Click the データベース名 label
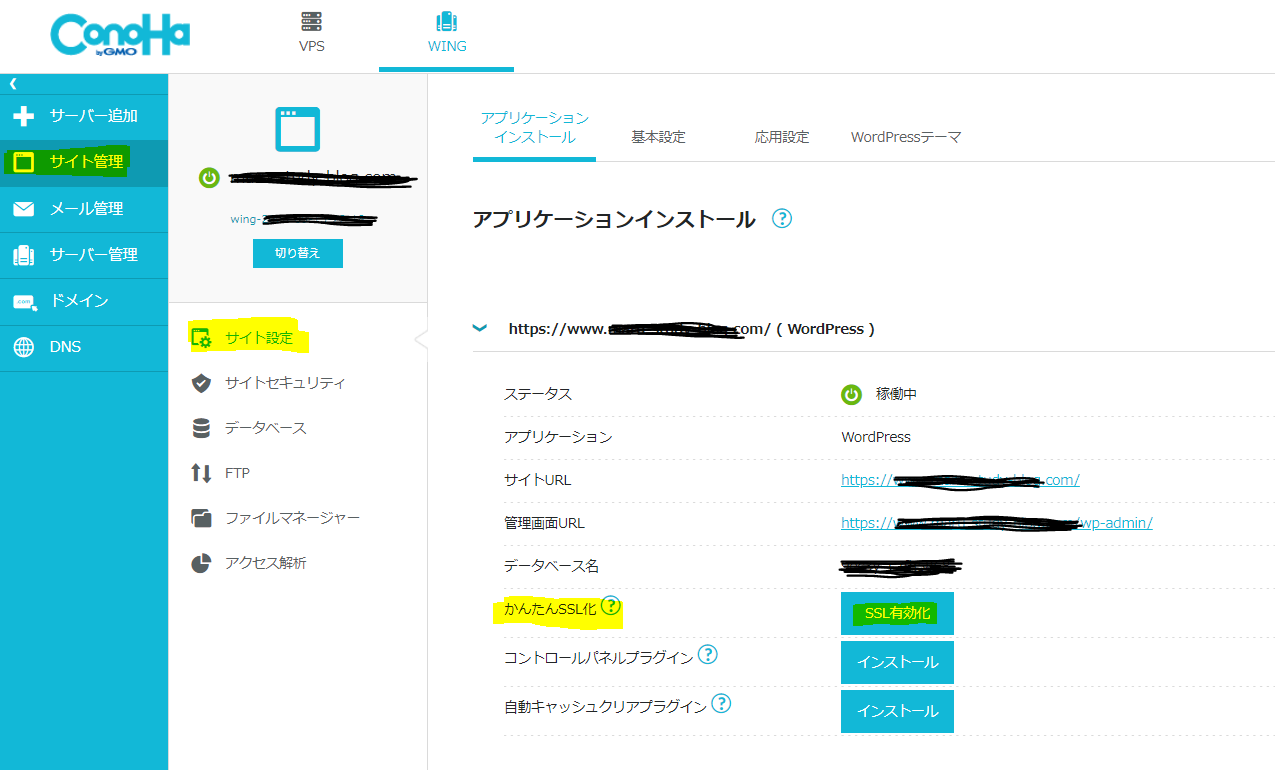Image resolution: width=1275 pixels, height=770 pixels. click(x=551, y=566)
